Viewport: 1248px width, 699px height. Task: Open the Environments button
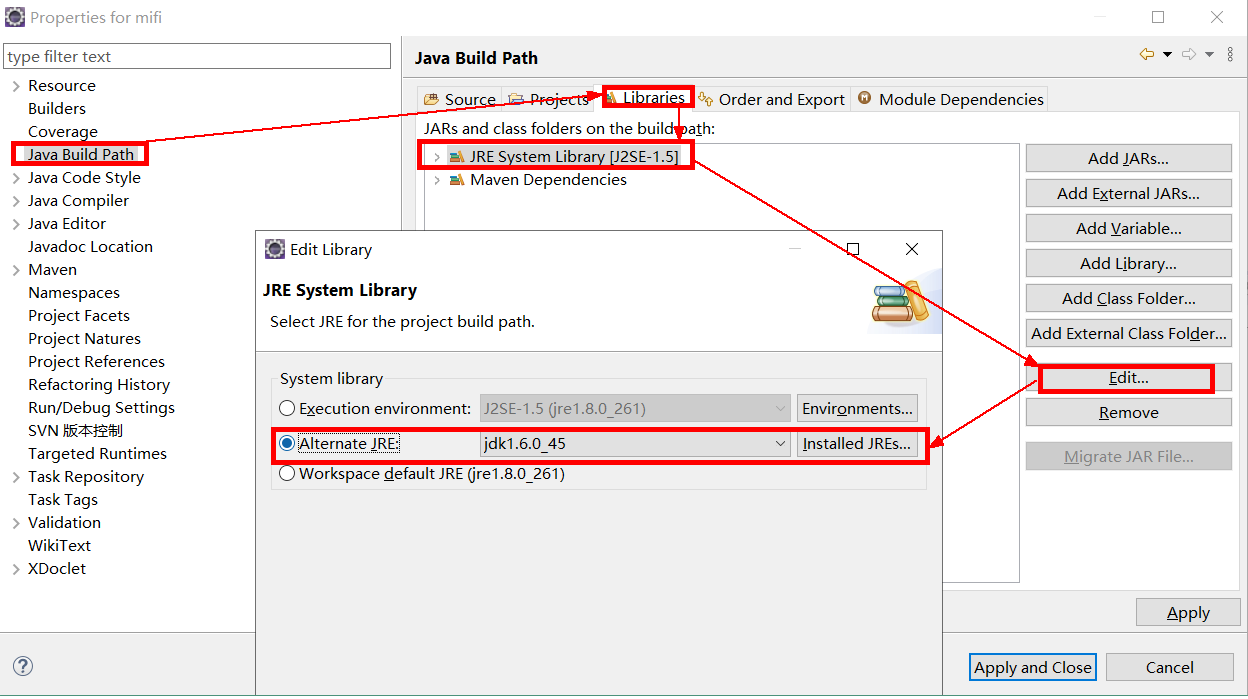point(857,408)
